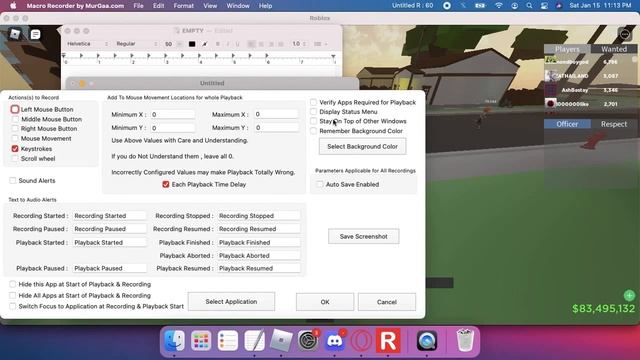This screenshot has width=640, height=360.
Task: Enable Mouse Movement recording
Action: [x=15, y=138]
